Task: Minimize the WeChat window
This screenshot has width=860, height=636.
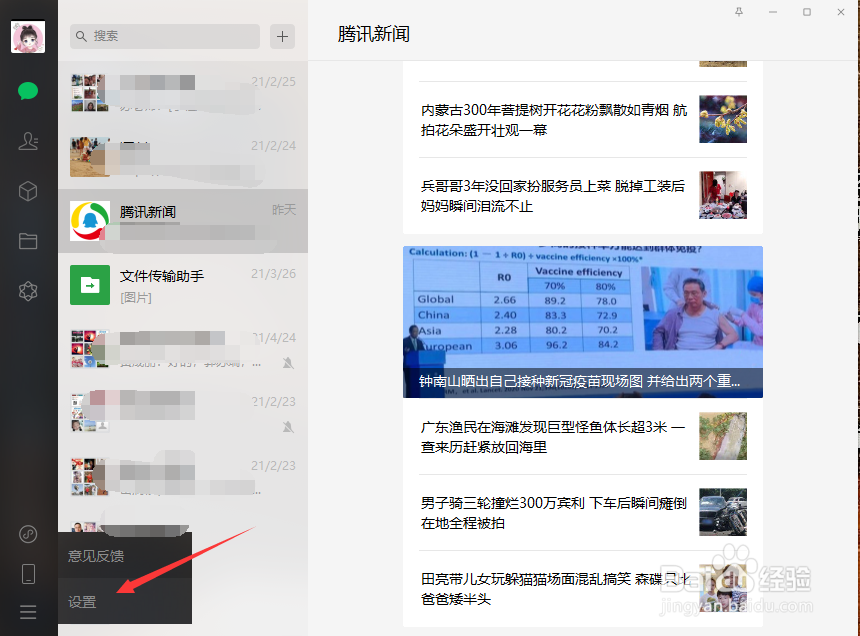Action: coord(773,12)
